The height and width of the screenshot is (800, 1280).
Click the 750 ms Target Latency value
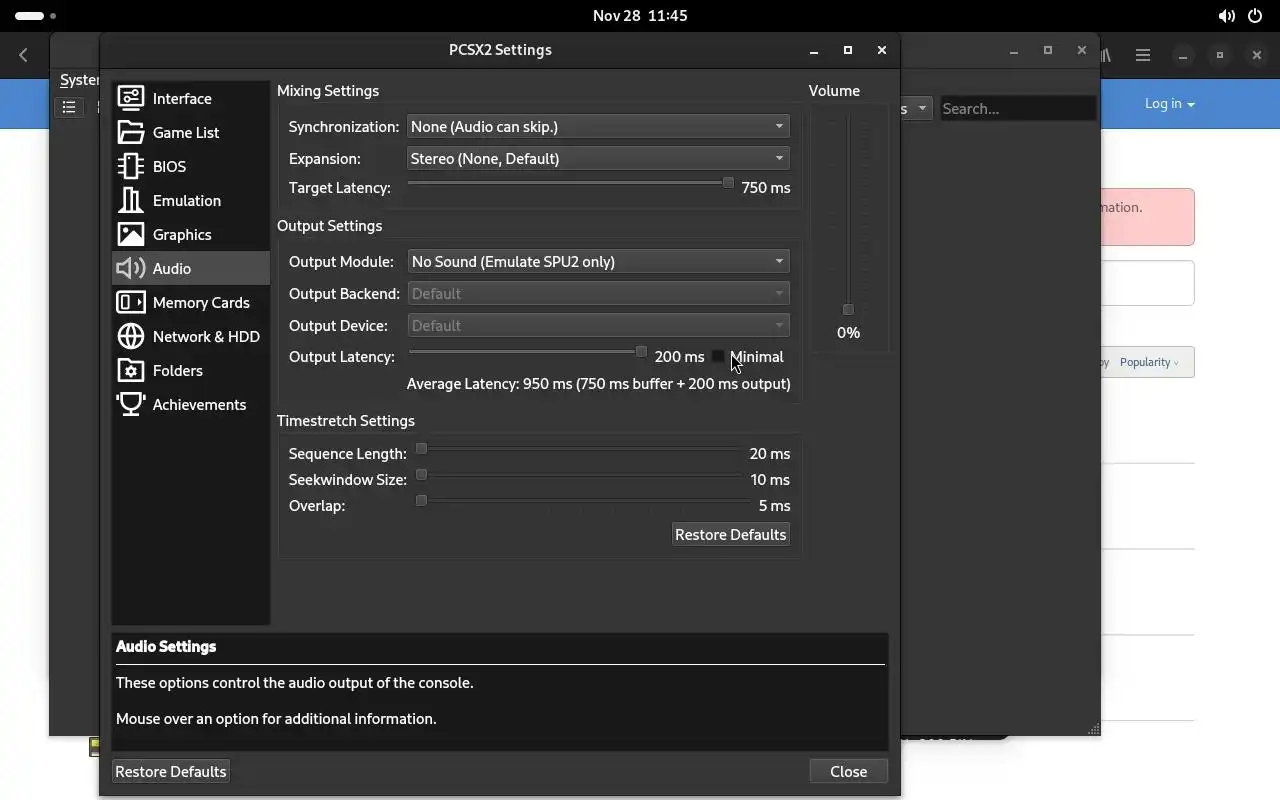766,187
